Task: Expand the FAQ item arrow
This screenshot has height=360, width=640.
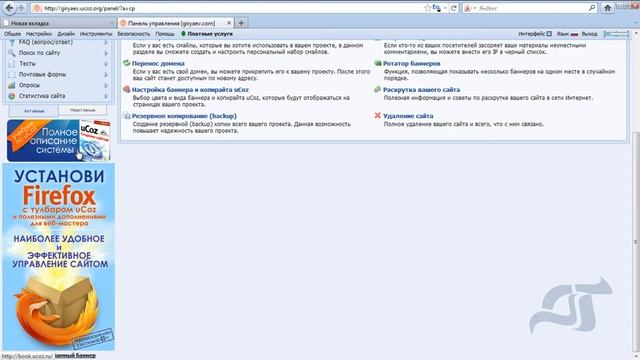Action: 106,42
